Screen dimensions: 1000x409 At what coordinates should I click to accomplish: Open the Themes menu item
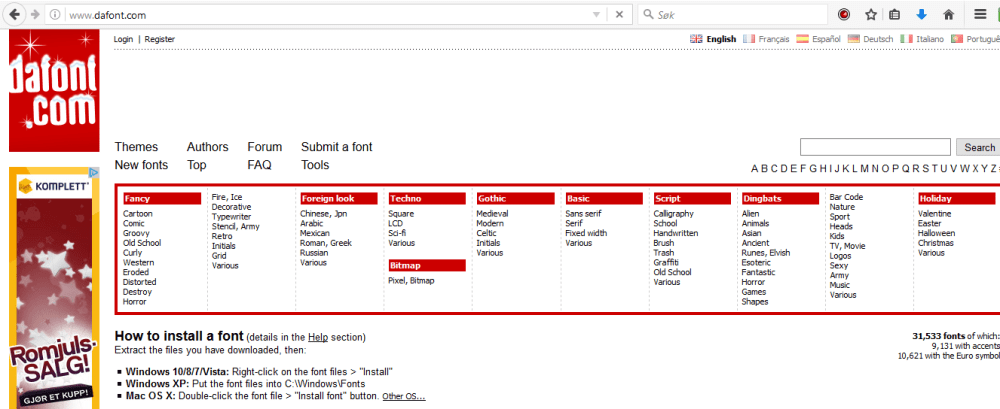tap(136, 147)
